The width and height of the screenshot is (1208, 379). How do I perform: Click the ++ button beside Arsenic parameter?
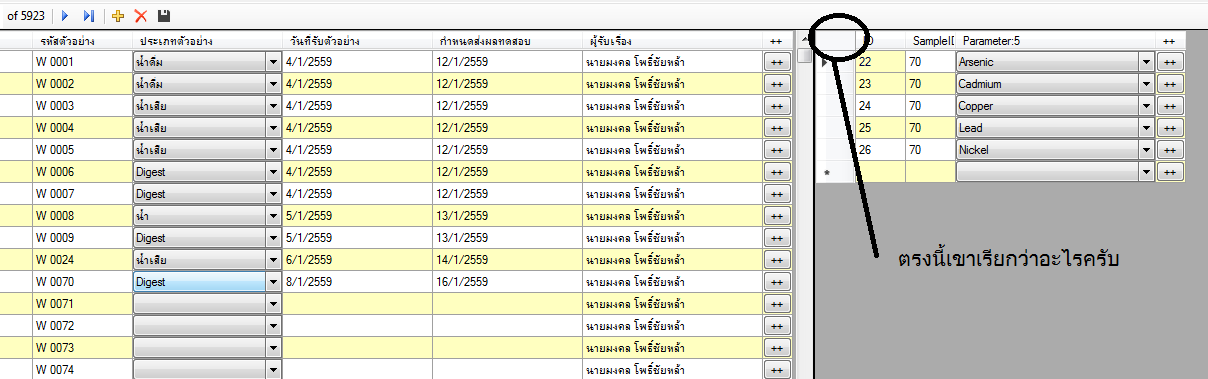(x=1170, y=61)
